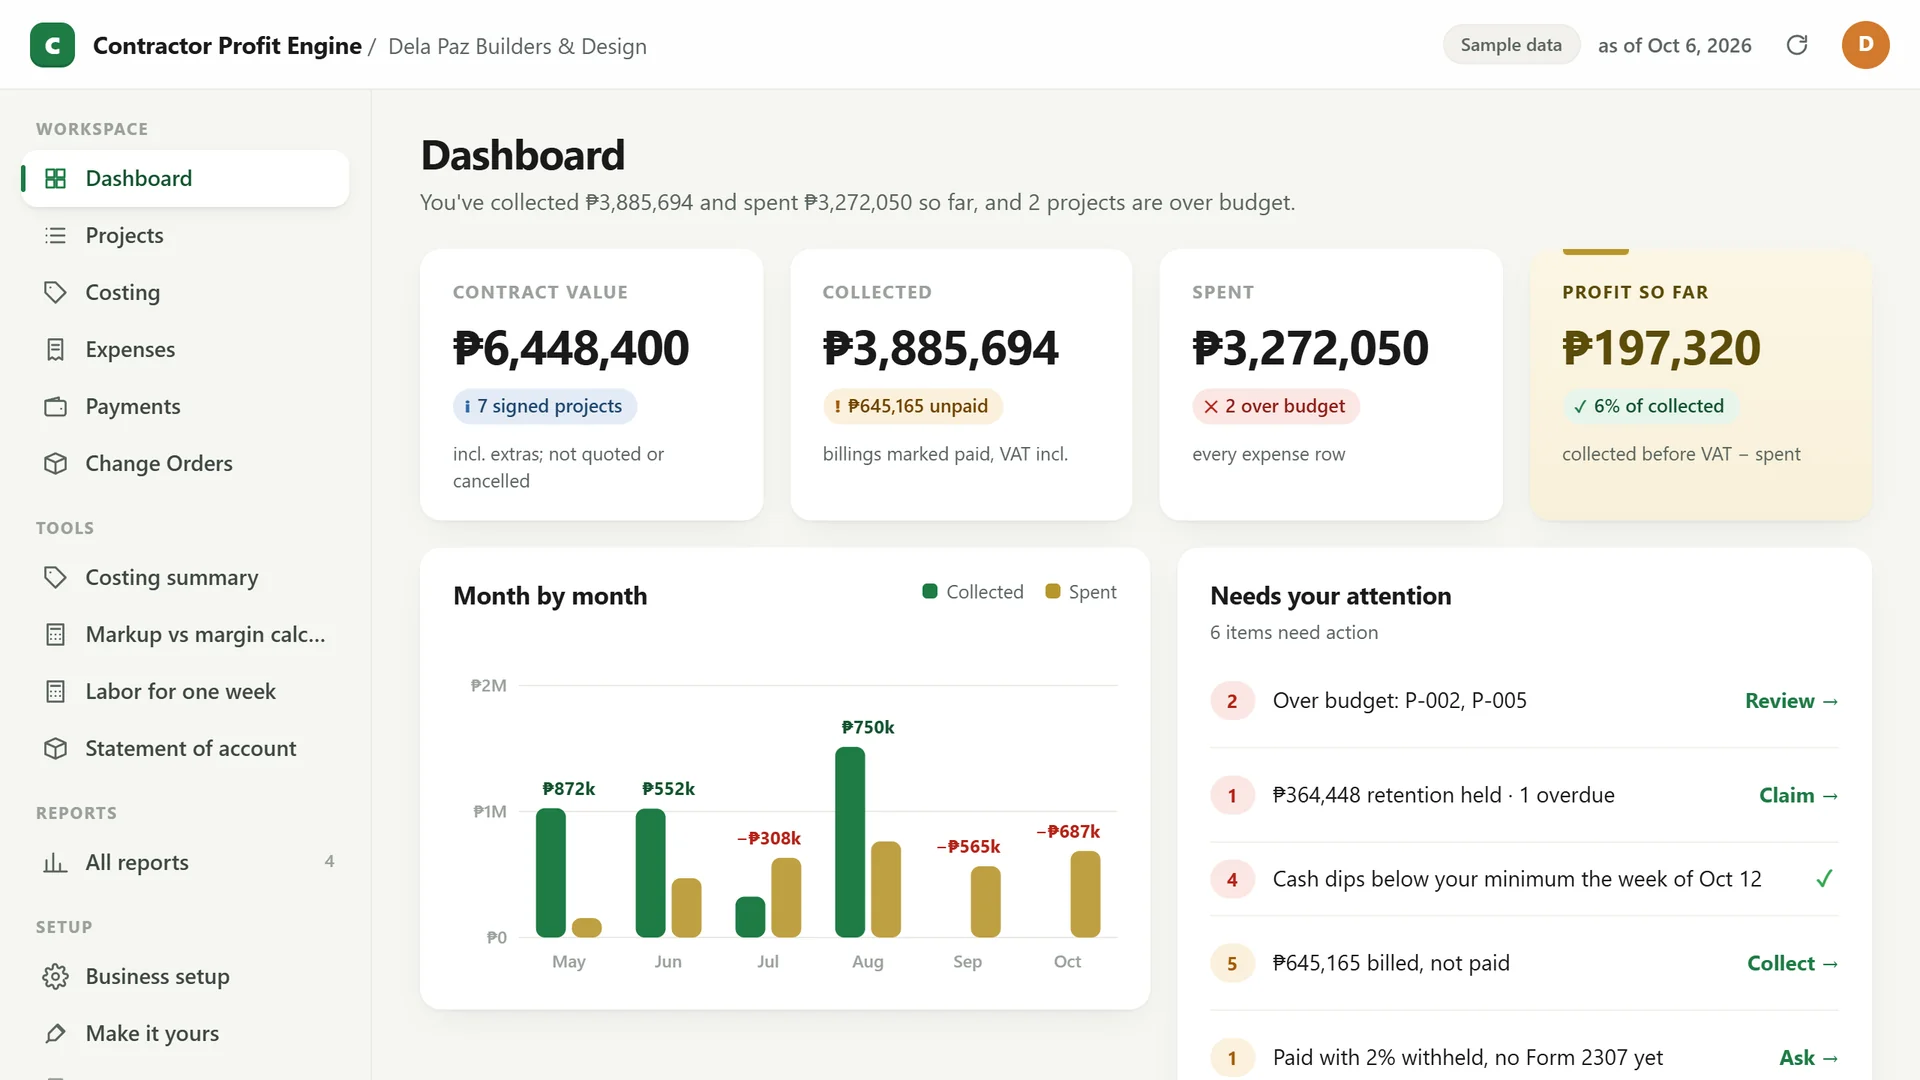1920x1080 pixels.
Task: Click the as of Oct 6, 2026 date
Action: click(1674, 45)
